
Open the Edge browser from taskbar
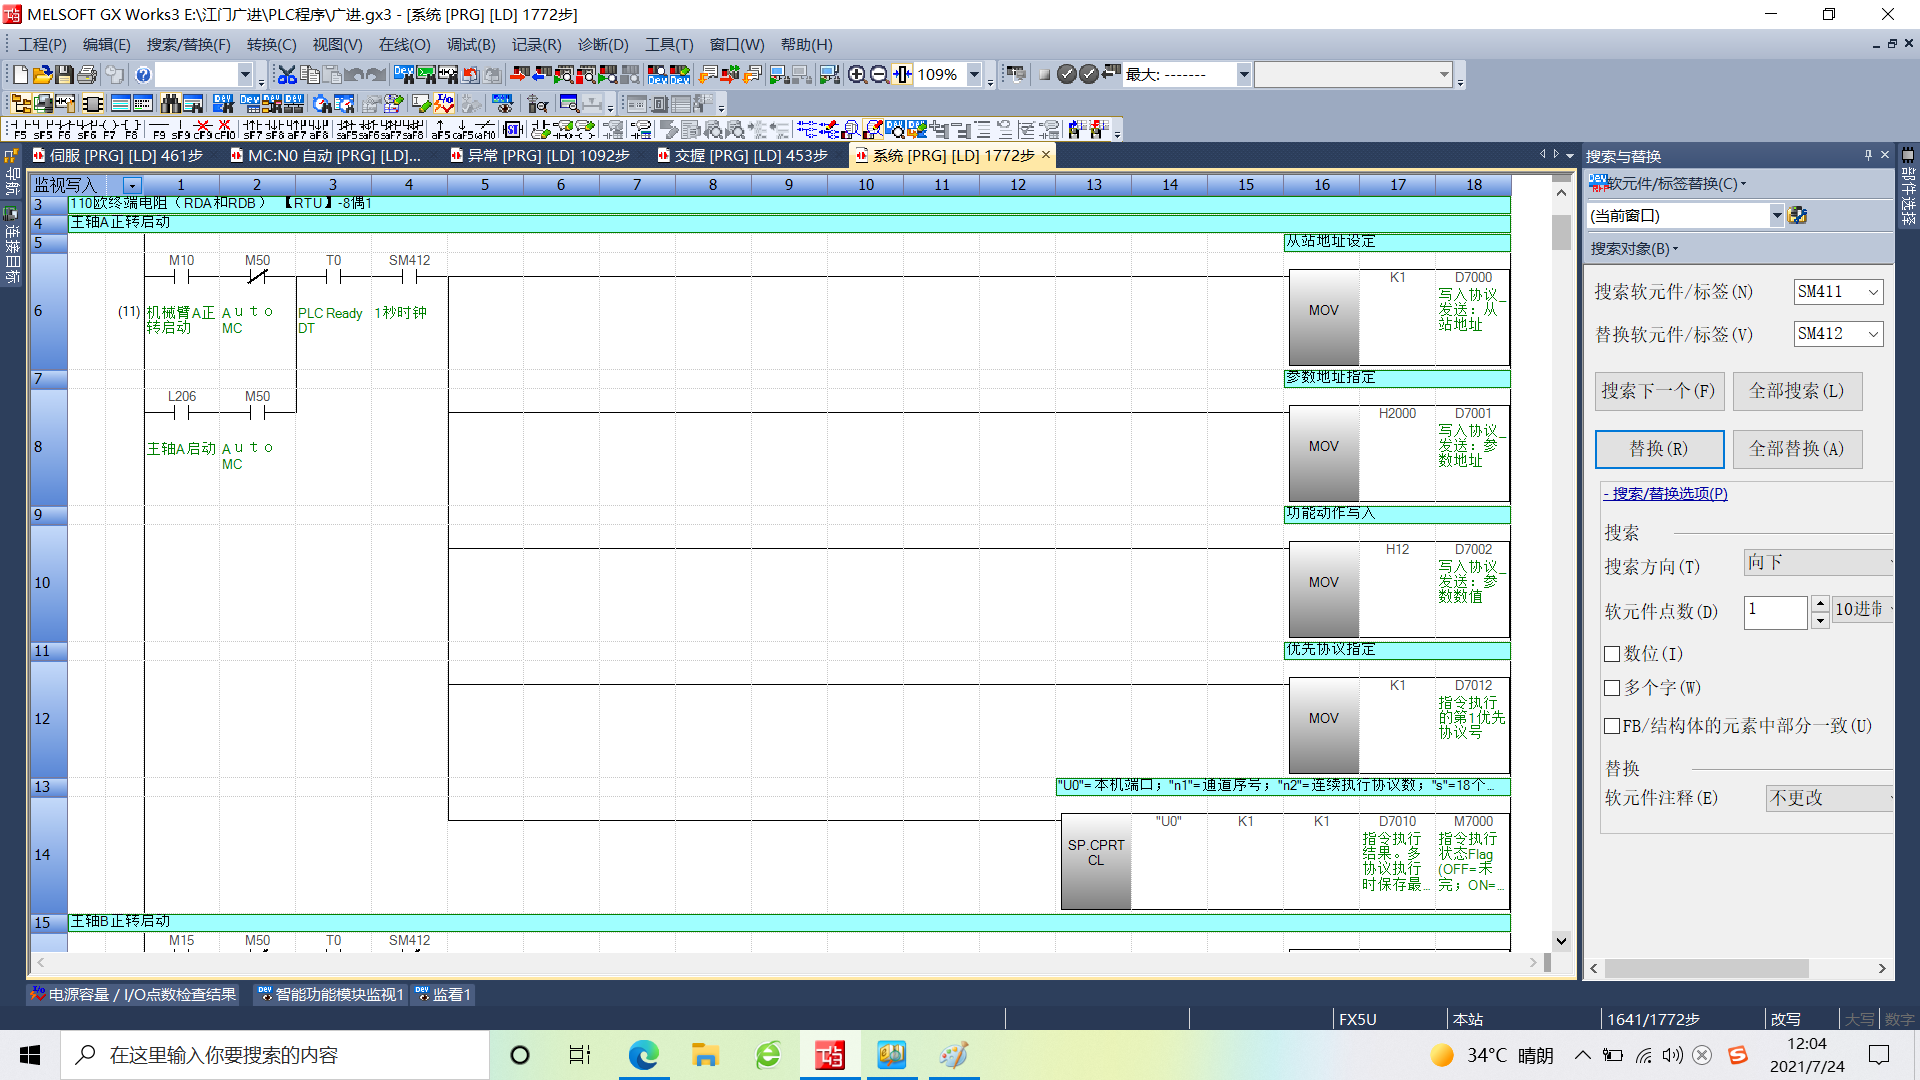click(x=643, y=1055)
